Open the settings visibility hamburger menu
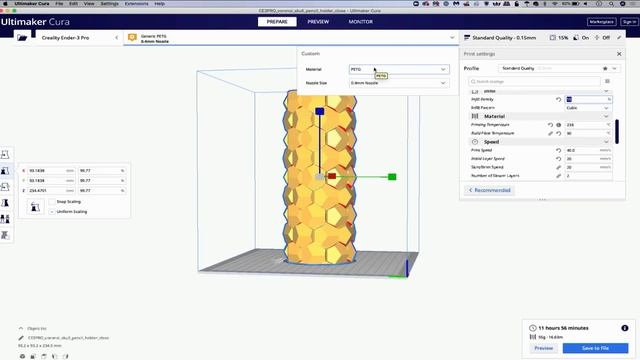640x360 pixels. tap(607, 81)
